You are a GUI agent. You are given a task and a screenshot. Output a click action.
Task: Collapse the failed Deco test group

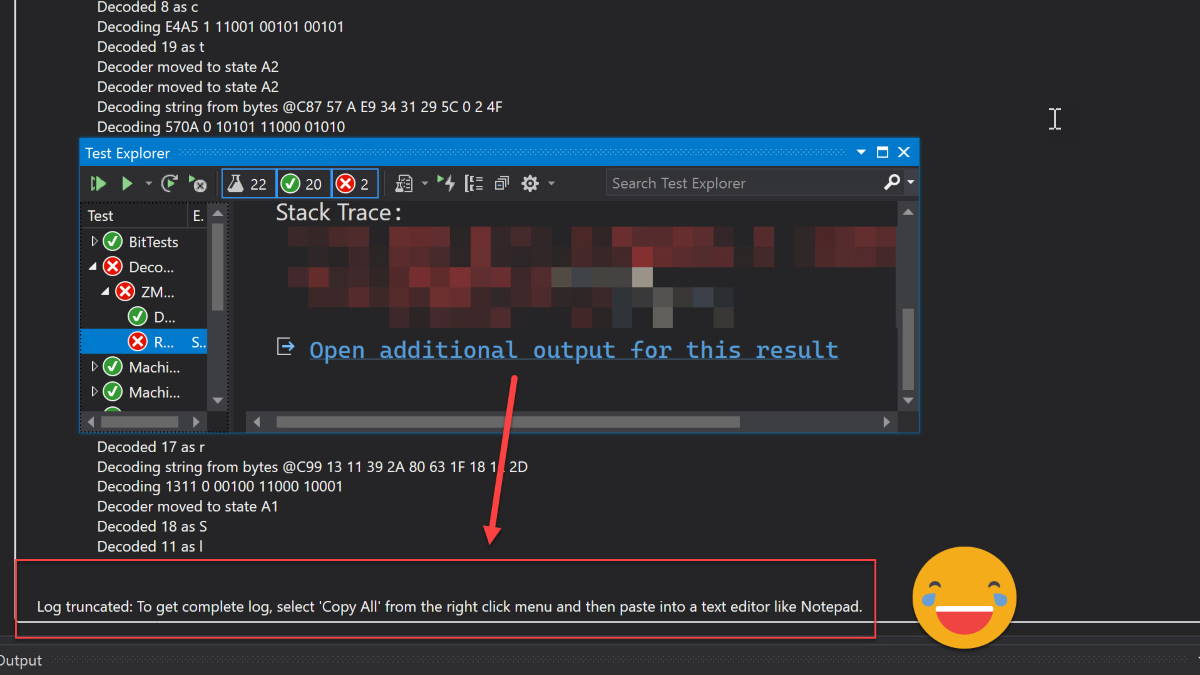click(x=95, y=266)
